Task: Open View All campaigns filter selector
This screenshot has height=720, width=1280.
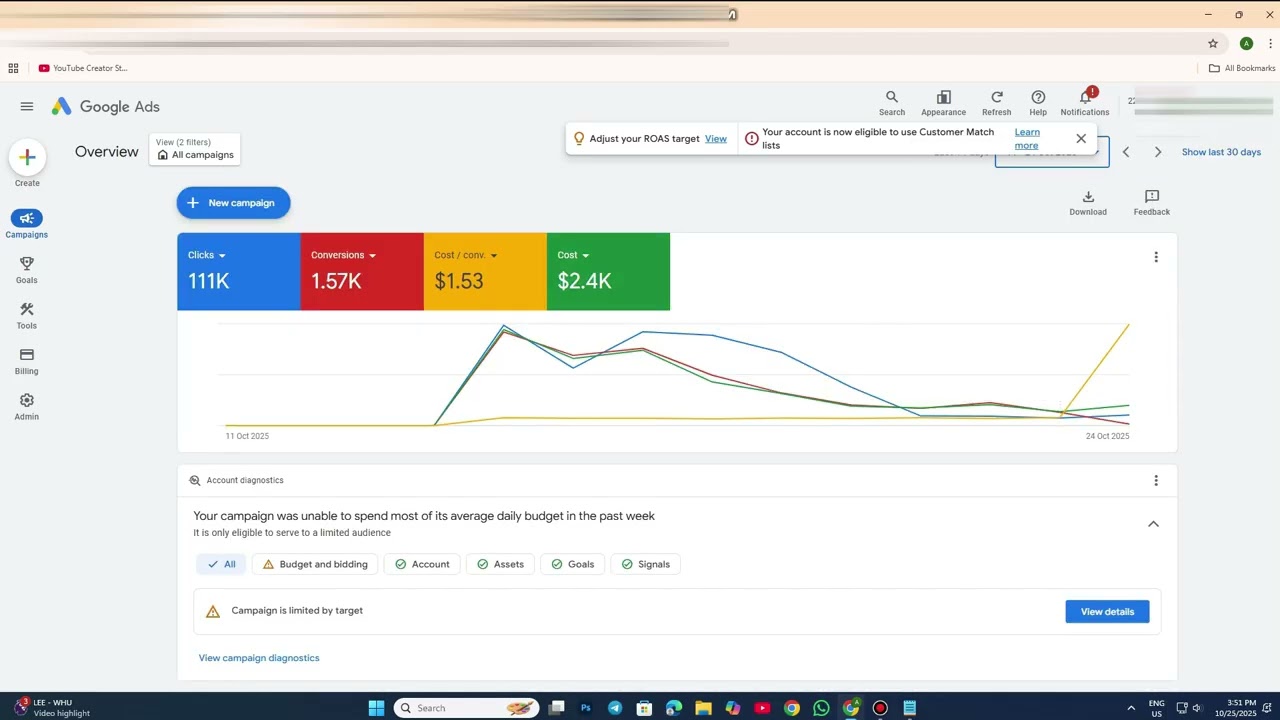Action: click(195, 149)
